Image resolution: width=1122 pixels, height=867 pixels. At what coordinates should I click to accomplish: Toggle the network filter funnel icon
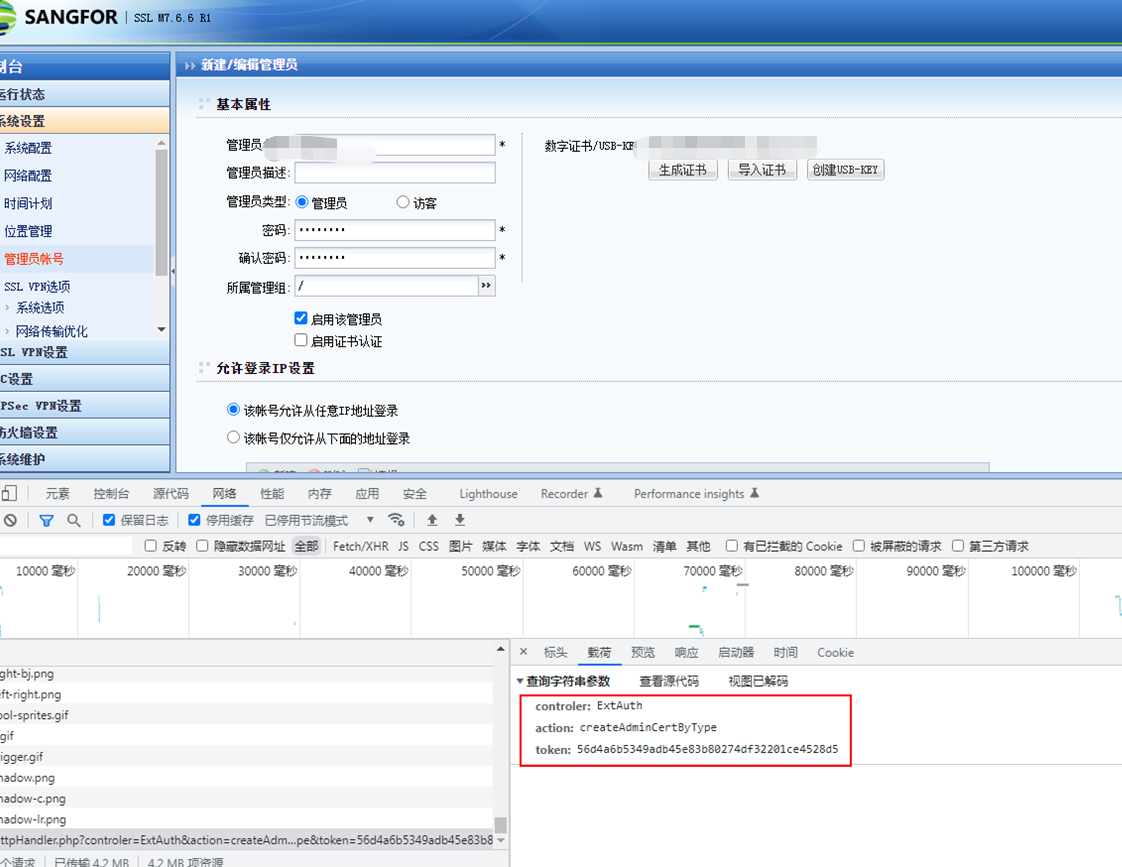click(x=46, y=520)
